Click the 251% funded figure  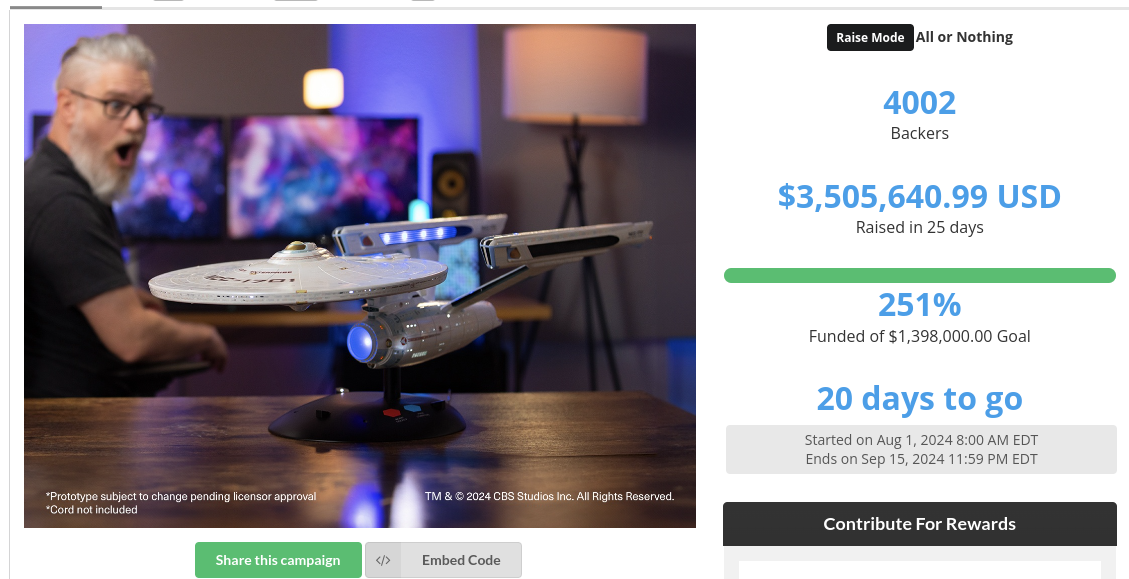pos(919,305)
